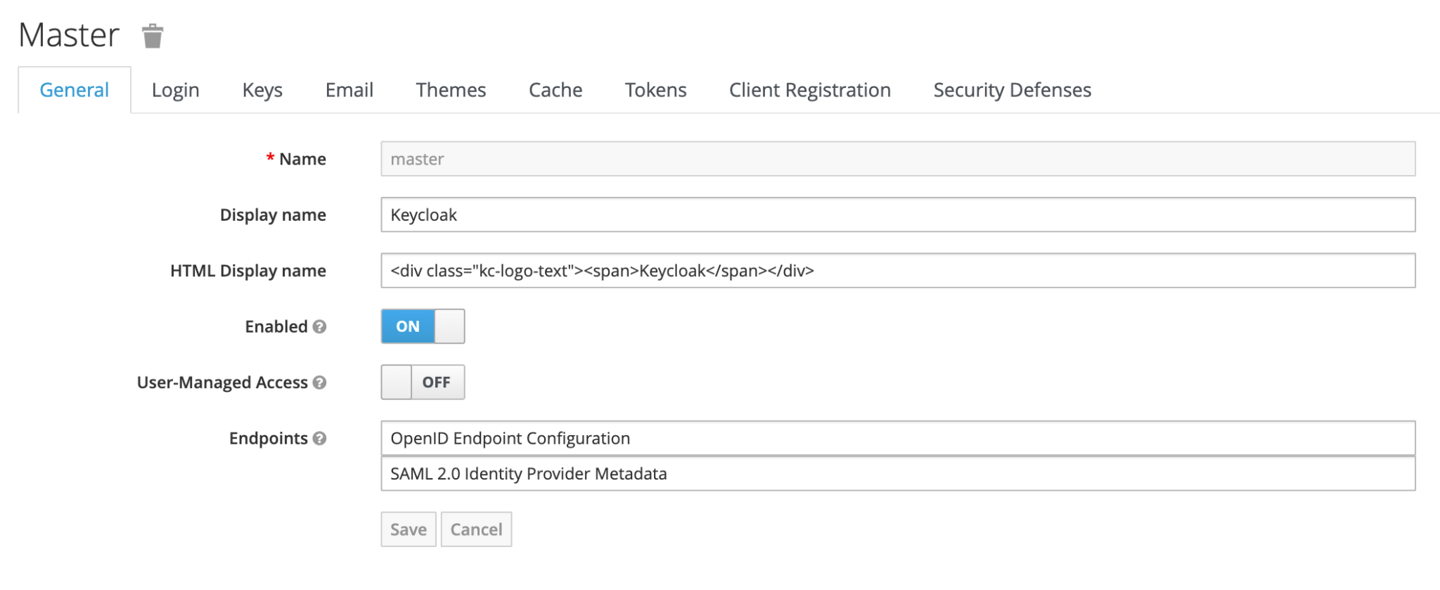Select the Email tab
Viewport: 1440px width, 590px height.
348,89
